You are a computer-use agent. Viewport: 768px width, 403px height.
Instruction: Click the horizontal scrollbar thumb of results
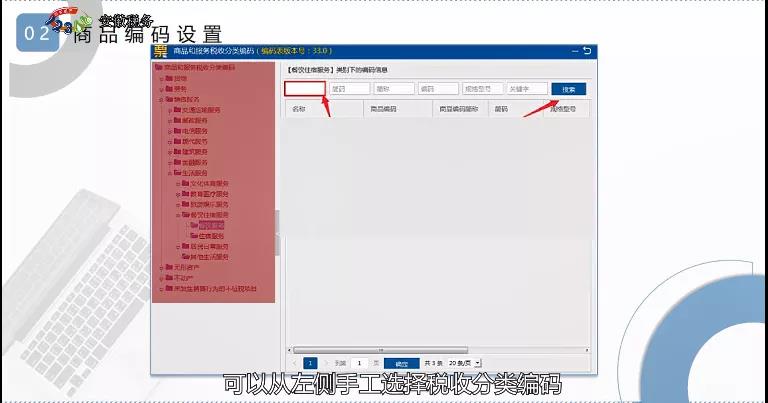pos(380,350)
